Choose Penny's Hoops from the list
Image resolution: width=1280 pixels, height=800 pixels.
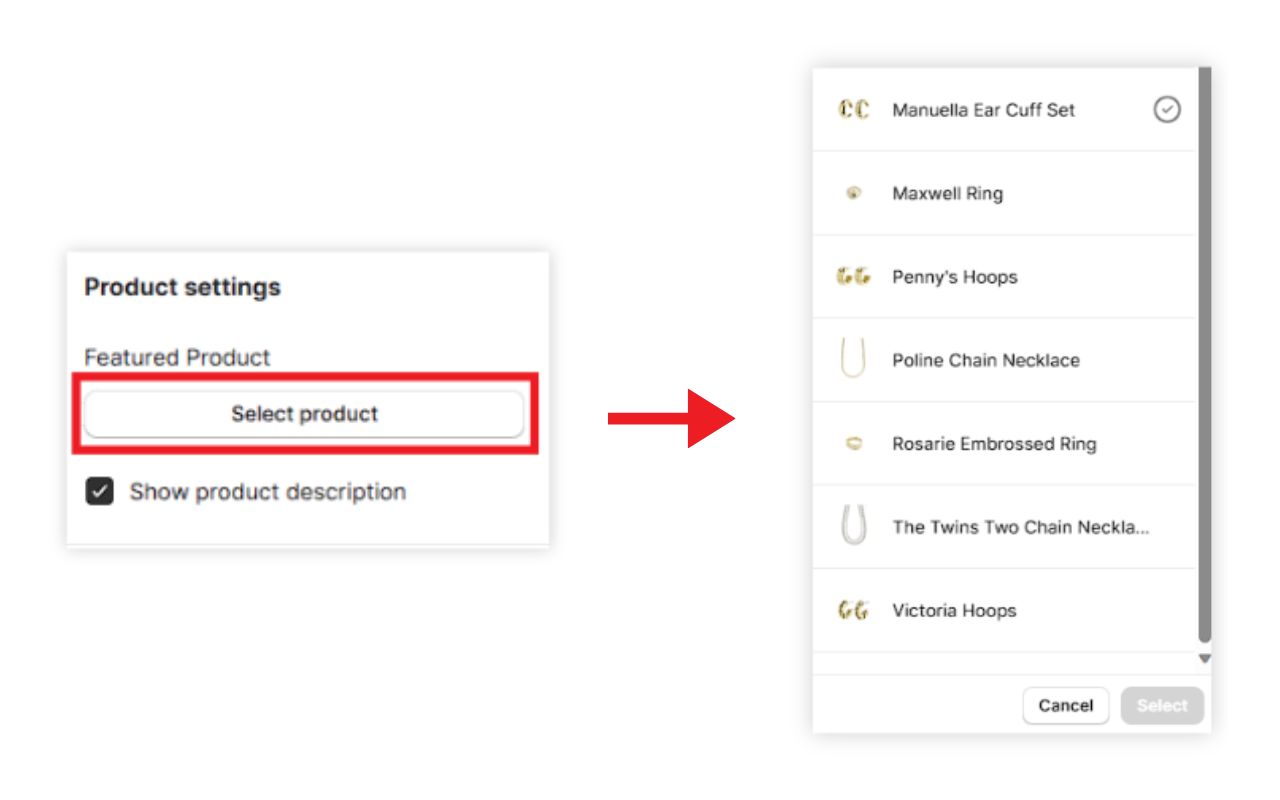(954, 277)
